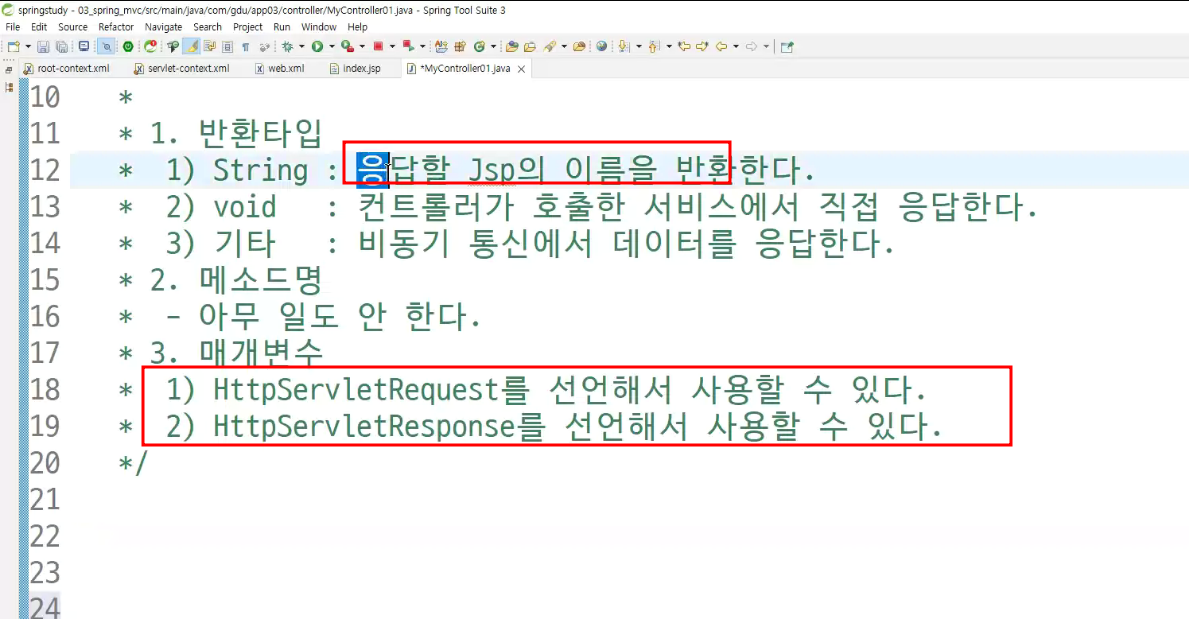Open the Window menu

pos(318,27)
